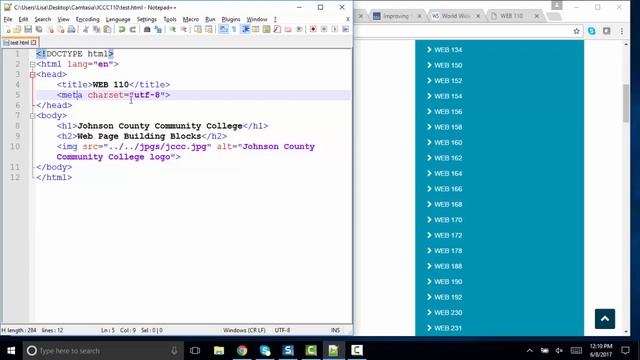Open the Plugins menu

pos(231,19)
